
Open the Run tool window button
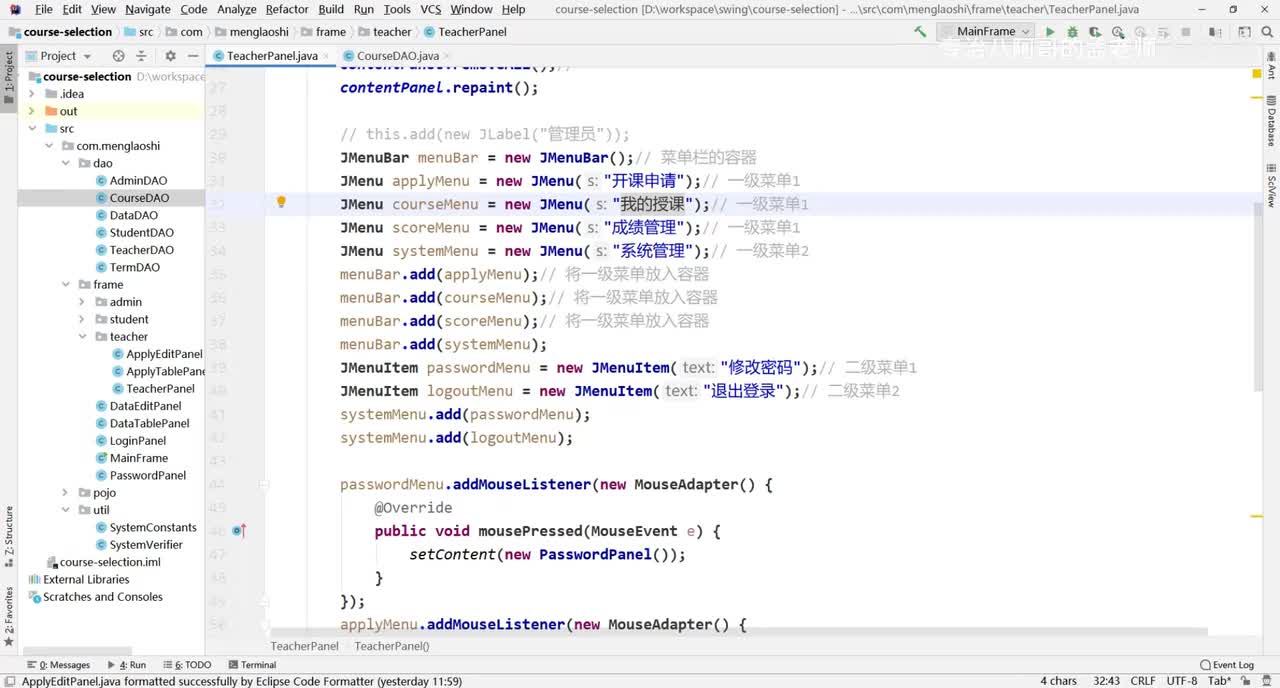click(127, 665)
